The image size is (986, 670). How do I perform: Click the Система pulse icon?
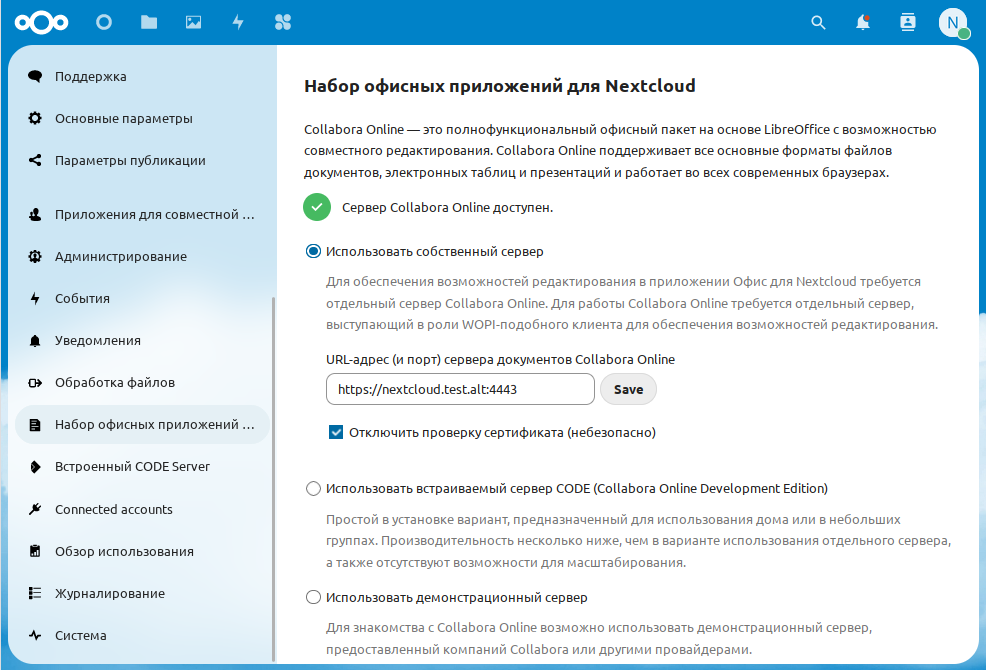tap(35, 635)
